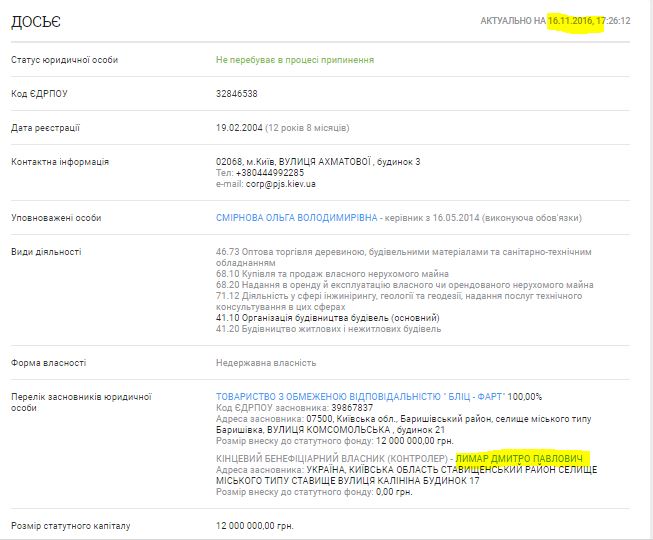Click the status text Не перебуває в процесі припинення
This screenshot has height=540, width=653.
point(295,60)
